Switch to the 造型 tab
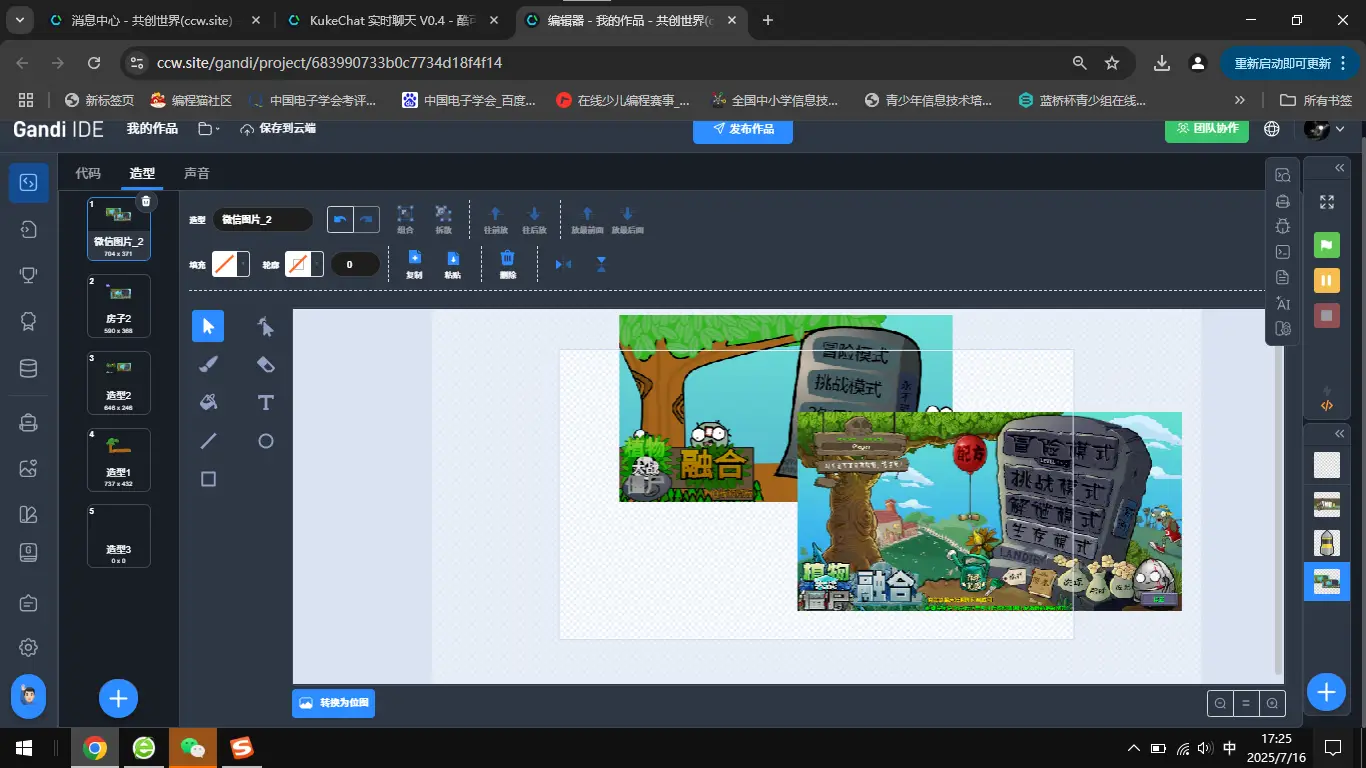 coord(142,173)
